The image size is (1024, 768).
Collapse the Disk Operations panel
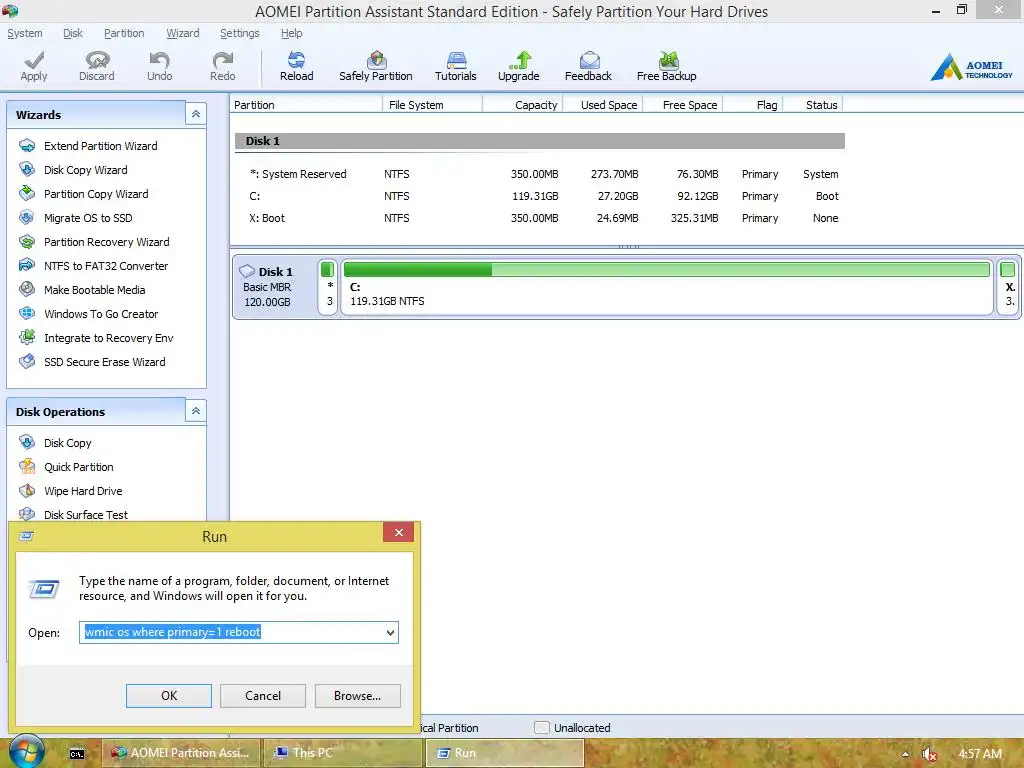tap(195, 411)
